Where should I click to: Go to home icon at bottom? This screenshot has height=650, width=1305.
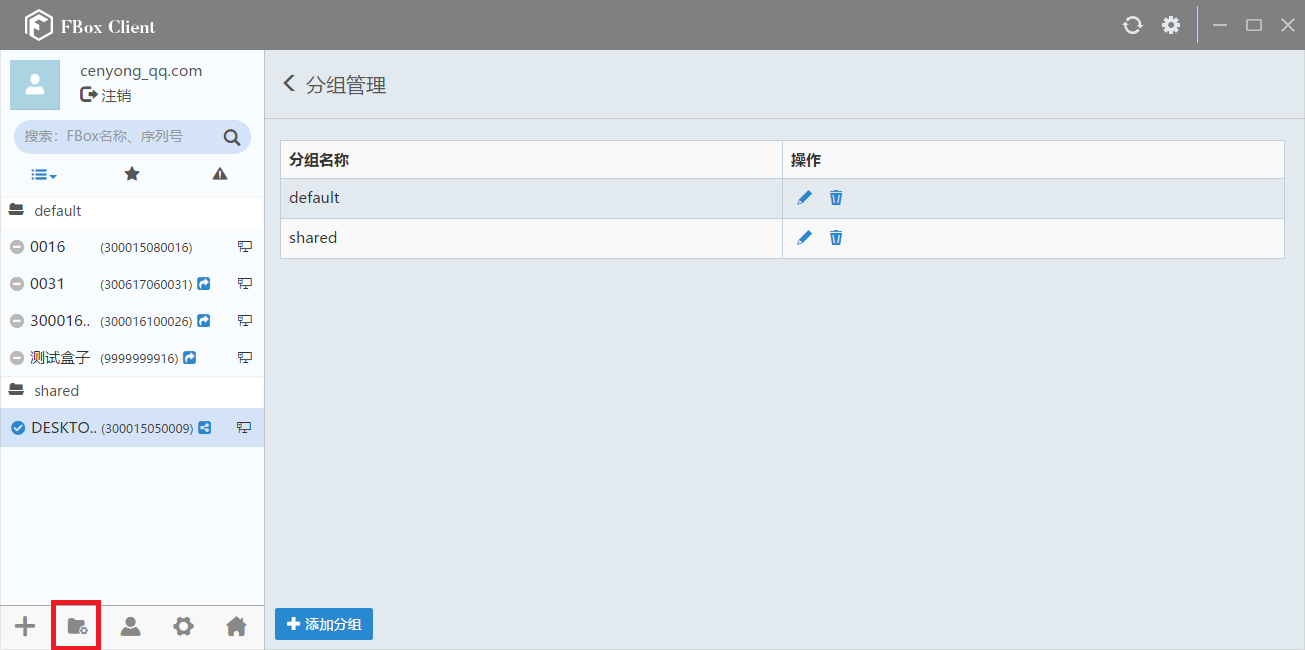pyautogui.click(x=236, y=626)
